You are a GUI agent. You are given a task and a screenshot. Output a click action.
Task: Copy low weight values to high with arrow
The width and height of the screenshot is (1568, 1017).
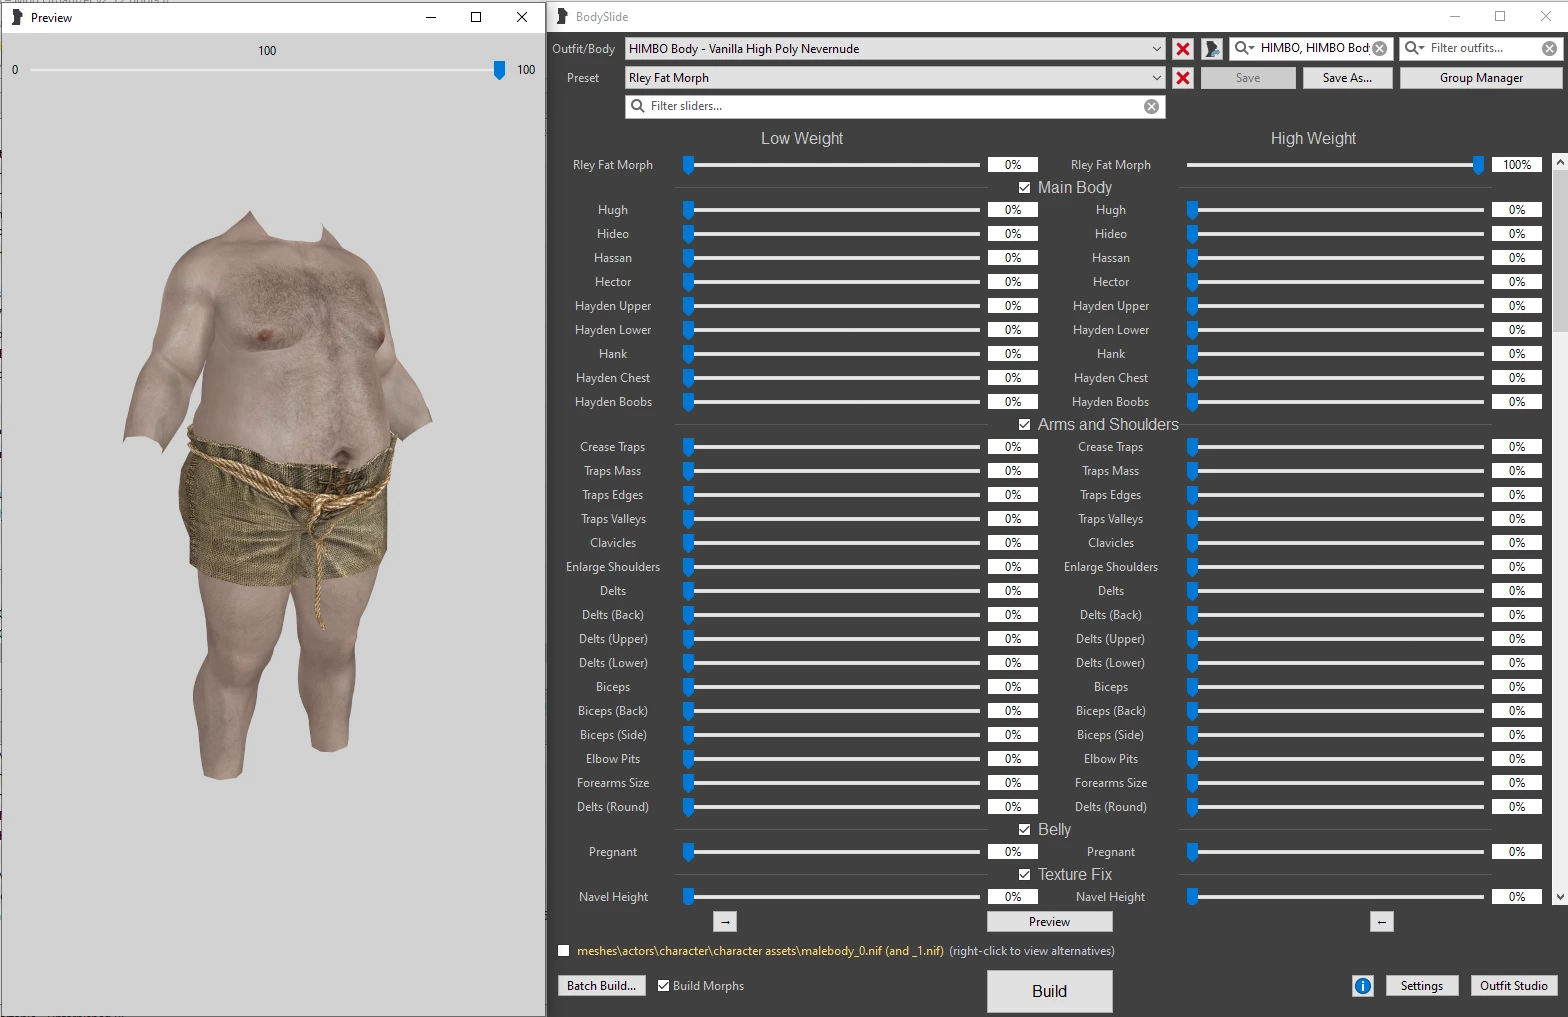point(726,922)
